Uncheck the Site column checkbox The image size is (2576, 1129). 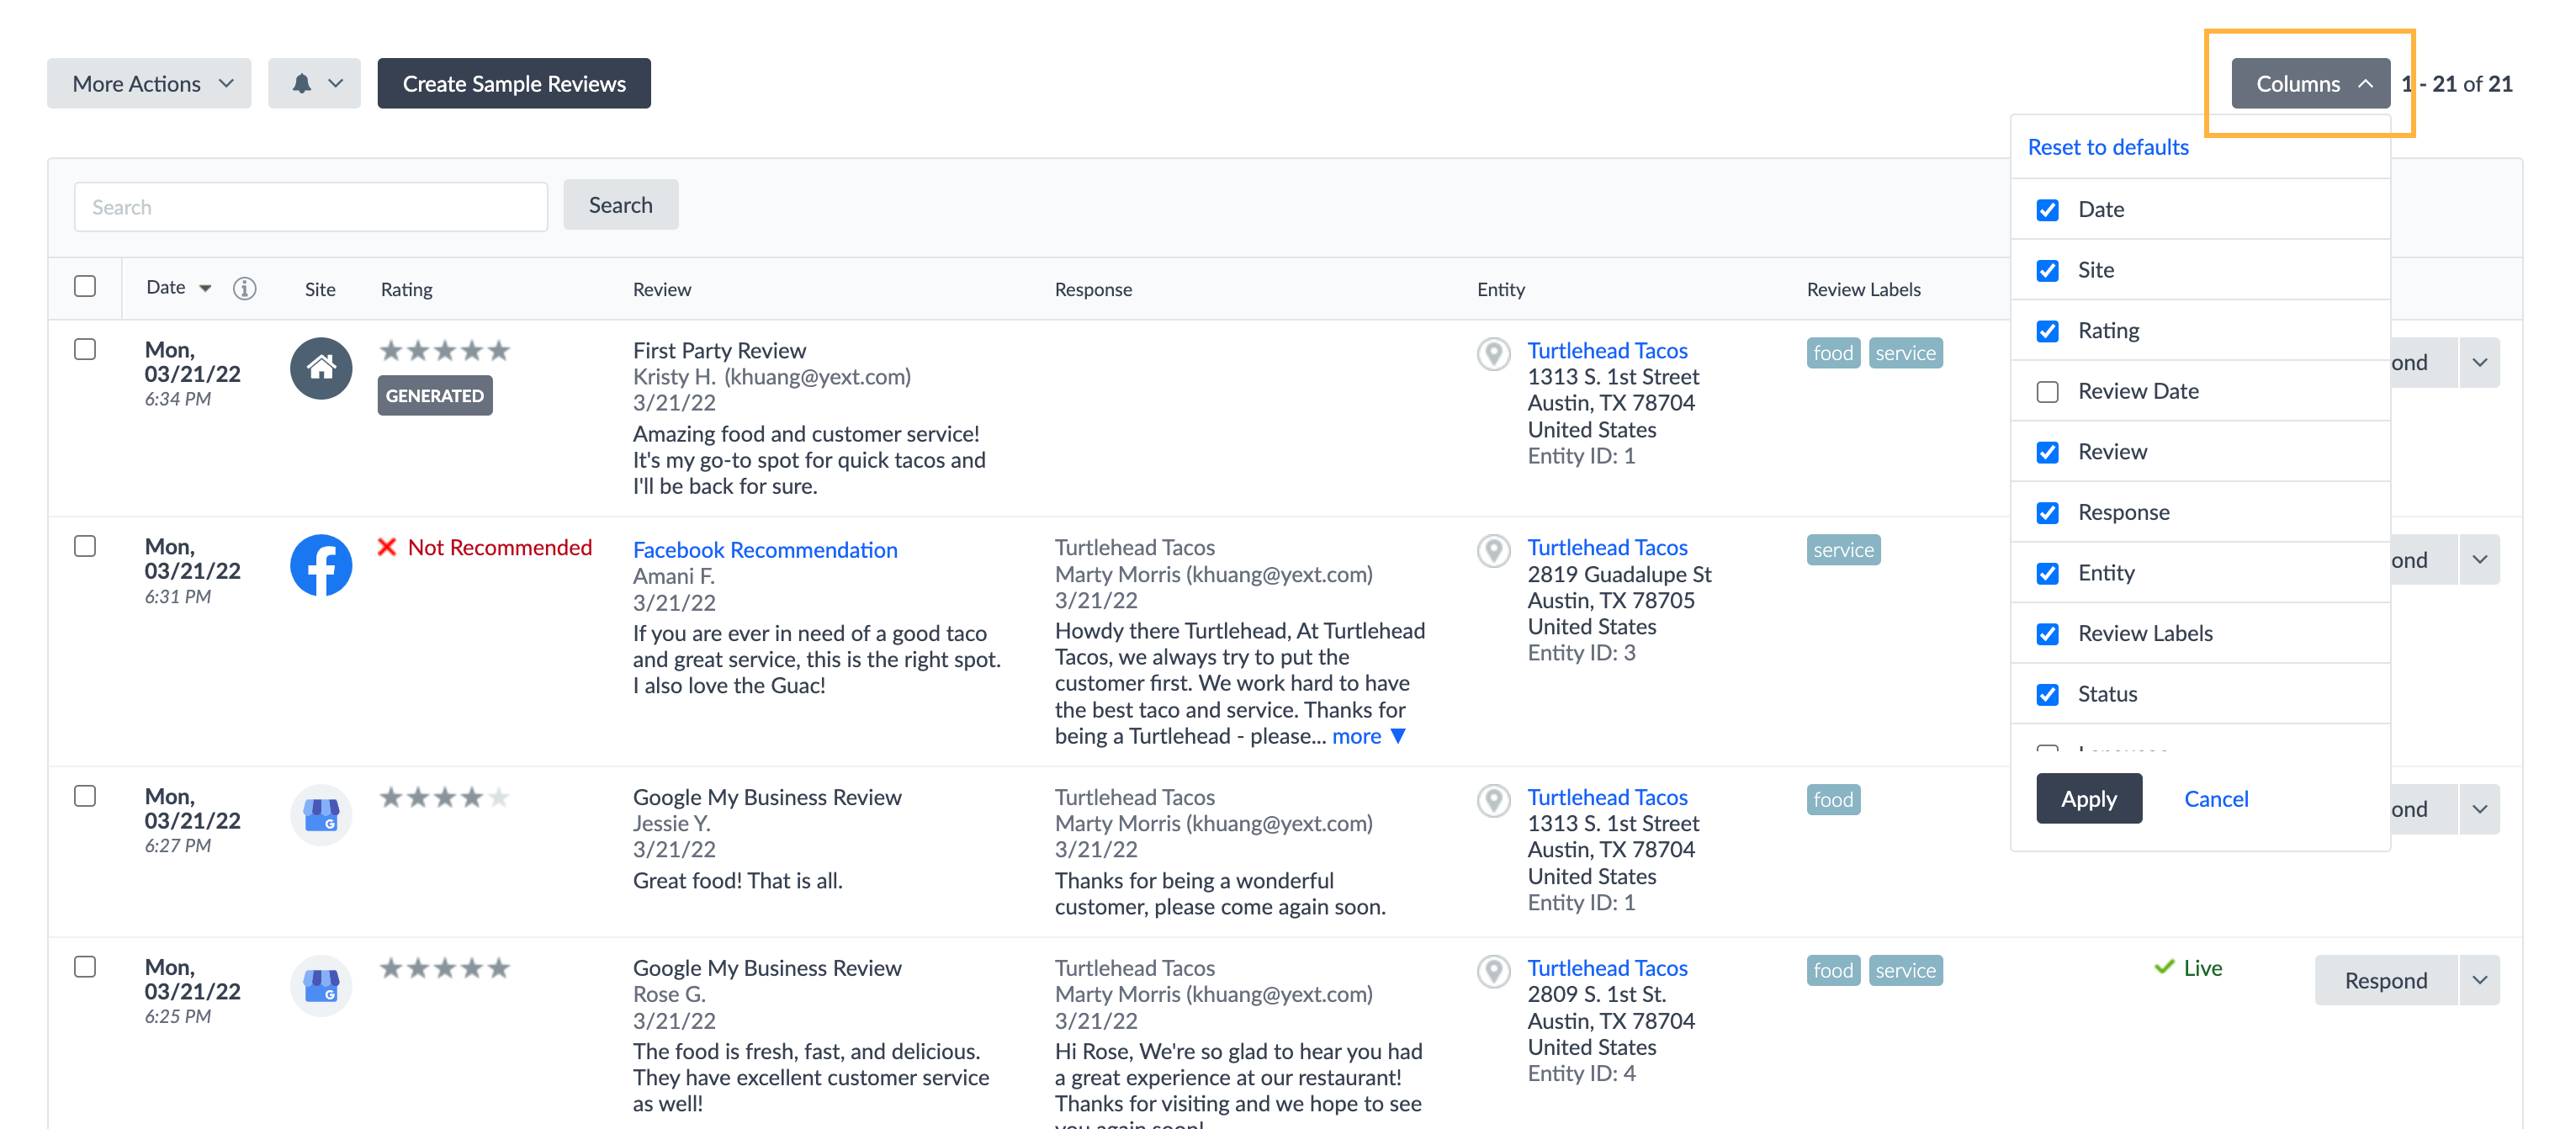point(2047,270)
